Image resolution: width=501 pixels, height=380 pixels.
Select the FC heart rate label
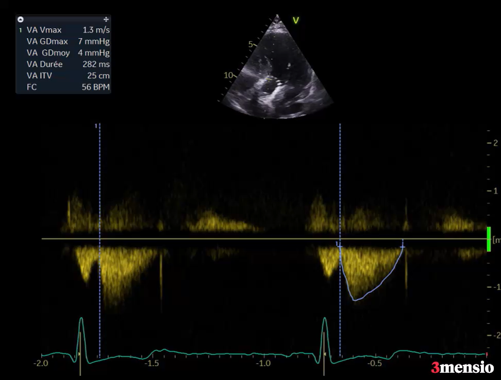point(31,87)
